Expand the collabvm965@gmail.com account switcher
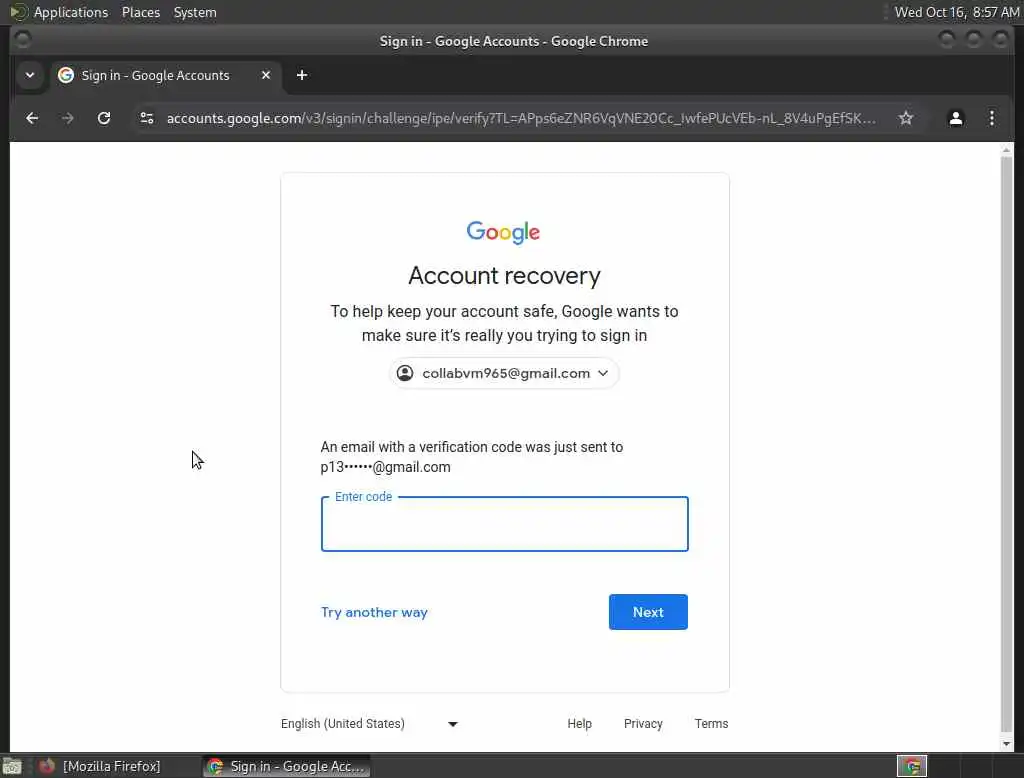1024x778 pixels. [x=504, y=373]
